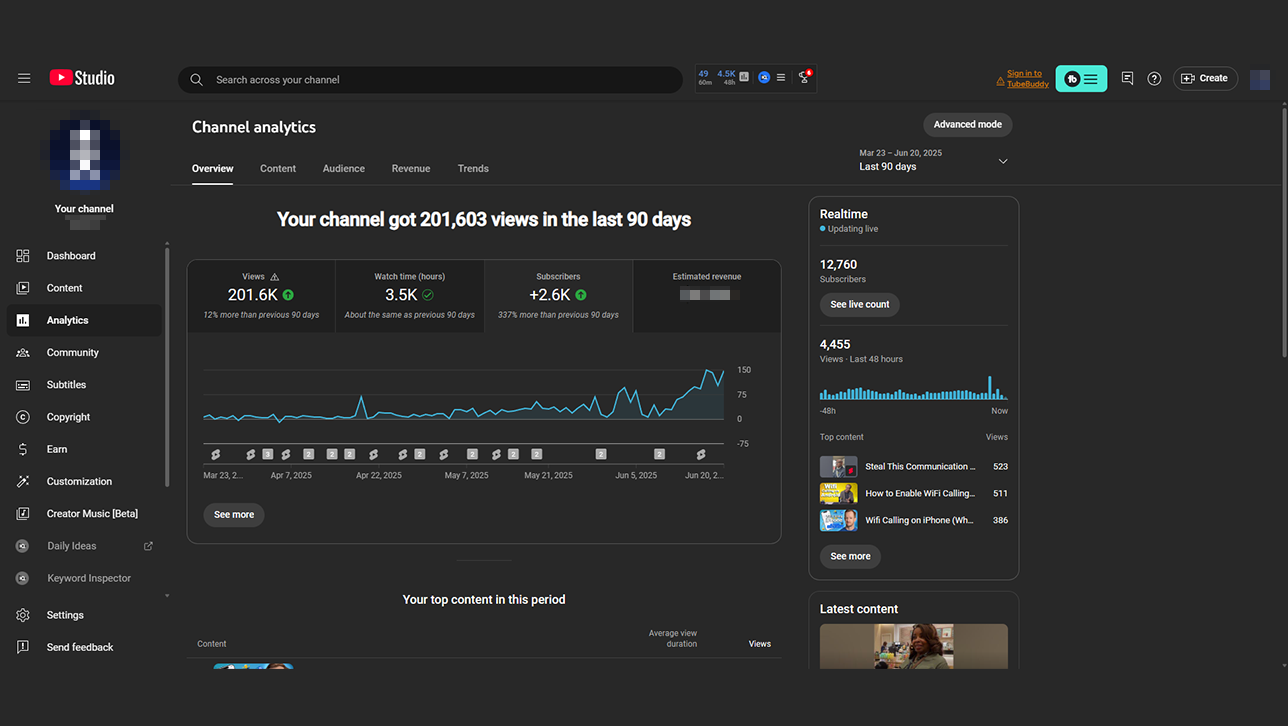Click the See live count button
The image size is (1288, 726).
(x=860, y=305)
